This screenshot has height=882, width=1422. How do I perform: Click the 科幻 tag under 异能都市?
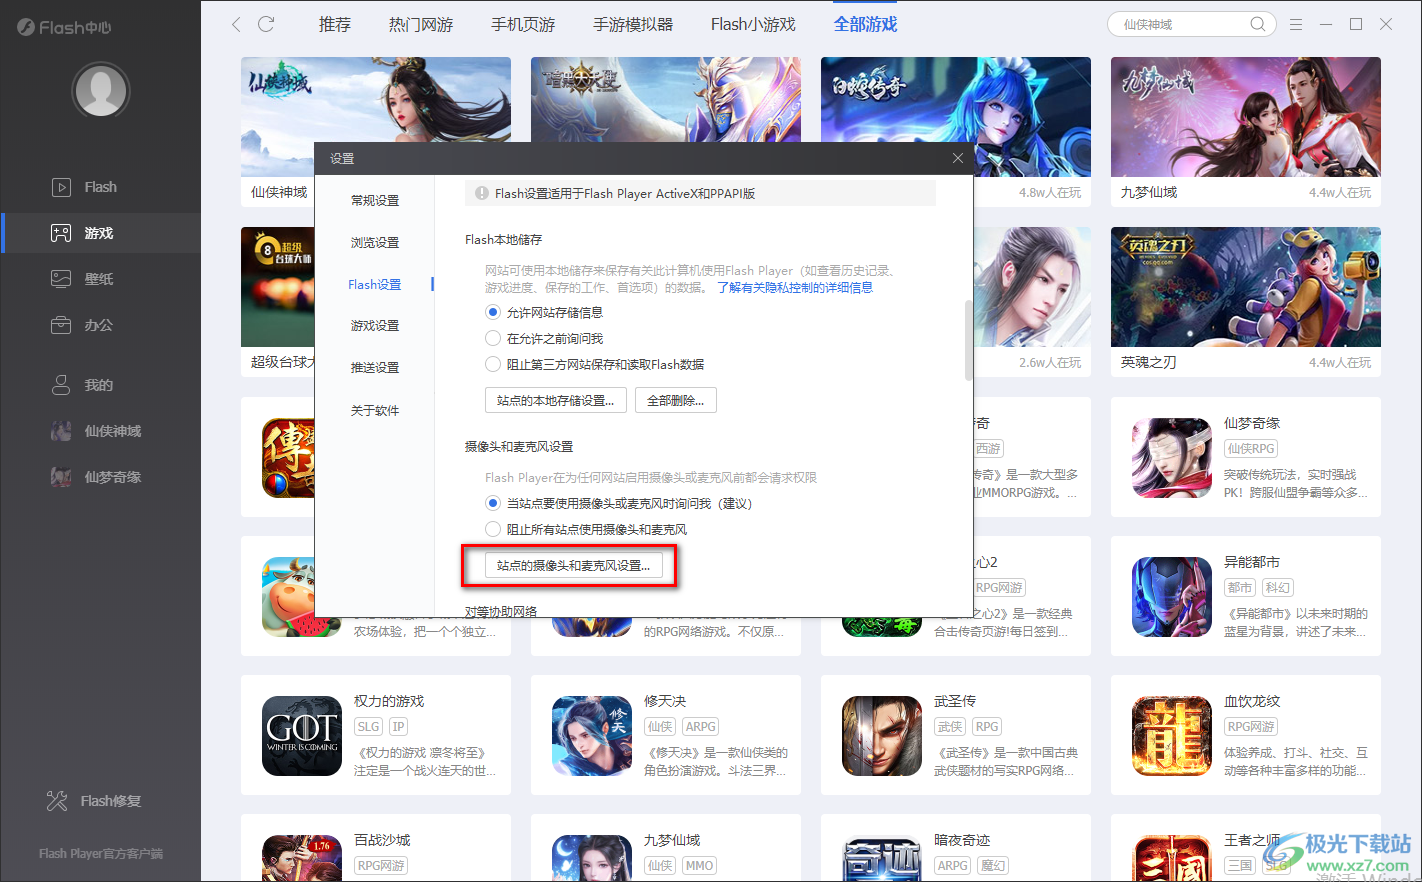(x=1278, y=588)
